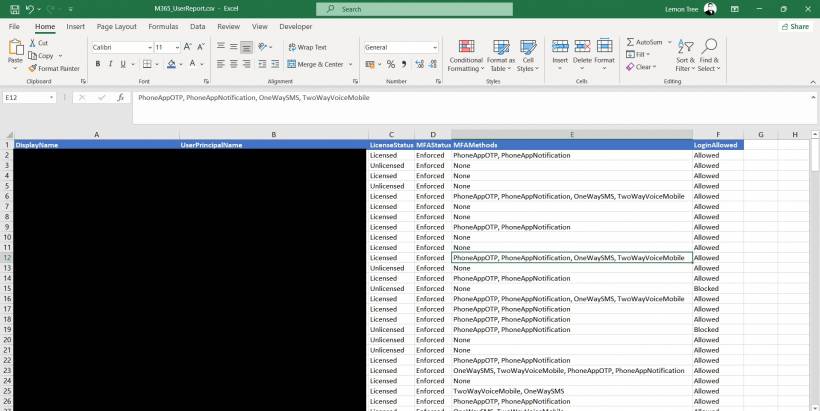Viewport: 820px width, 411px height.
Task: Click the Share button
Action: coord(795,27)
